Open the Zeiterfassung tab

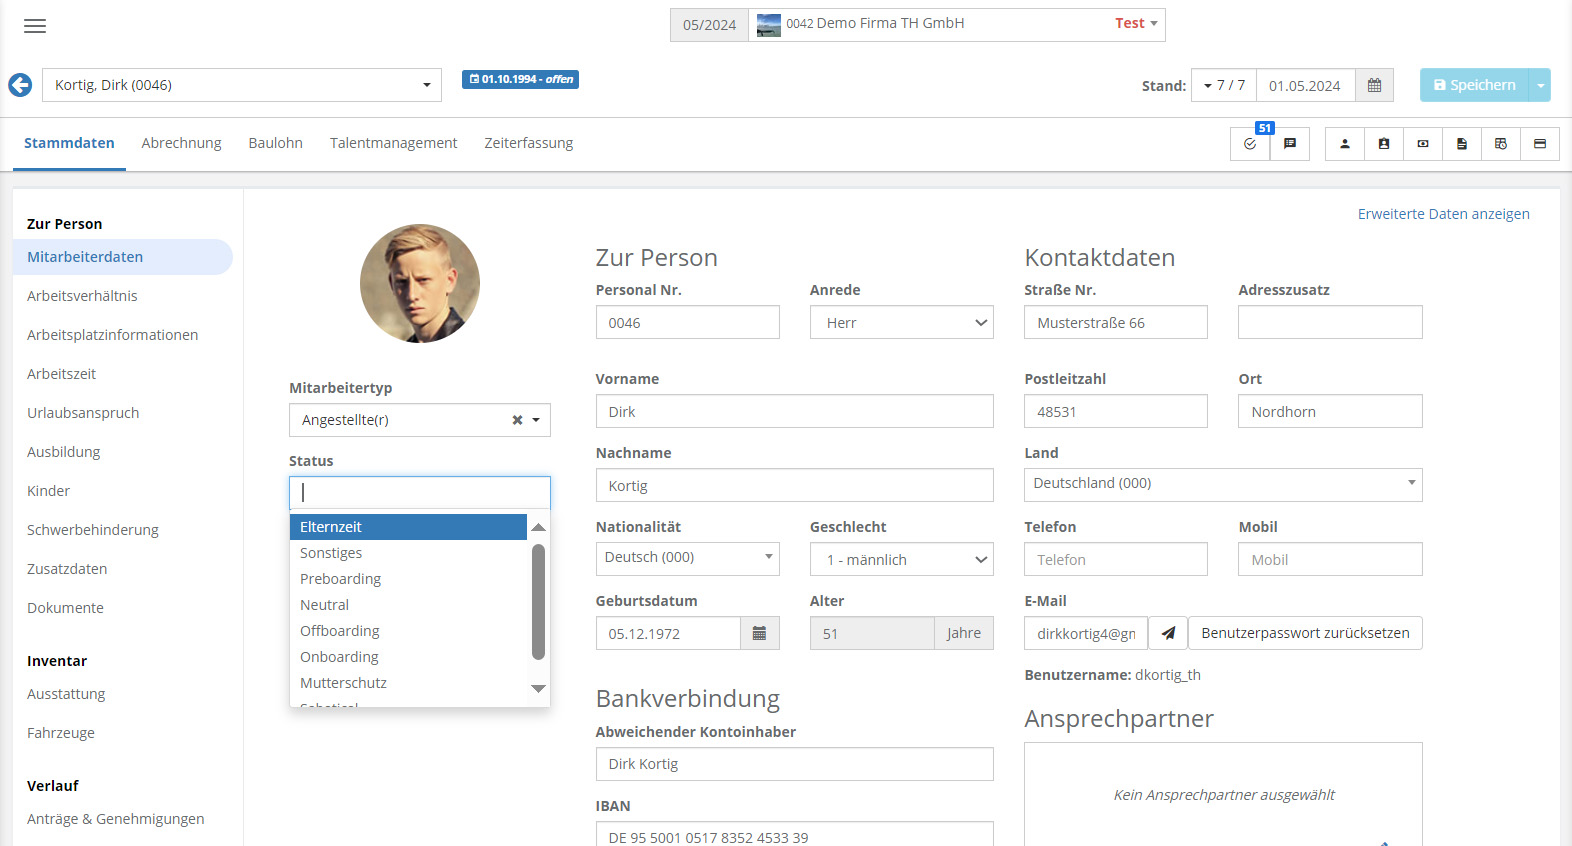pyautogui.click(x=528, y=143)
